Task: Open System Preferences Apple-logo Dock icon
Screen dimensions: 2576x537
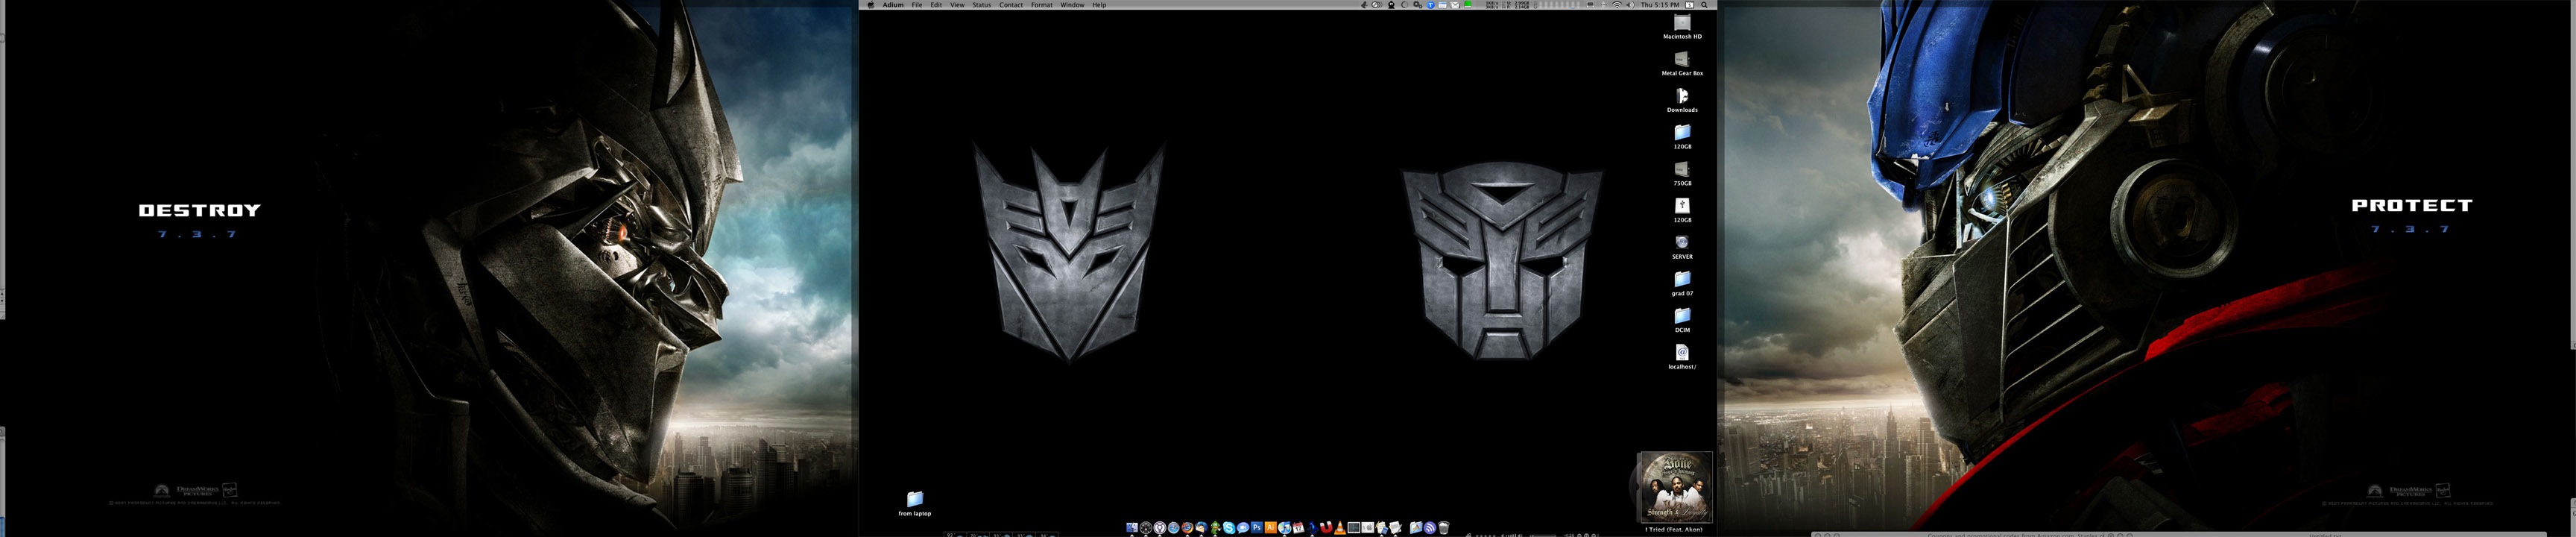Action: (1368, 527)
